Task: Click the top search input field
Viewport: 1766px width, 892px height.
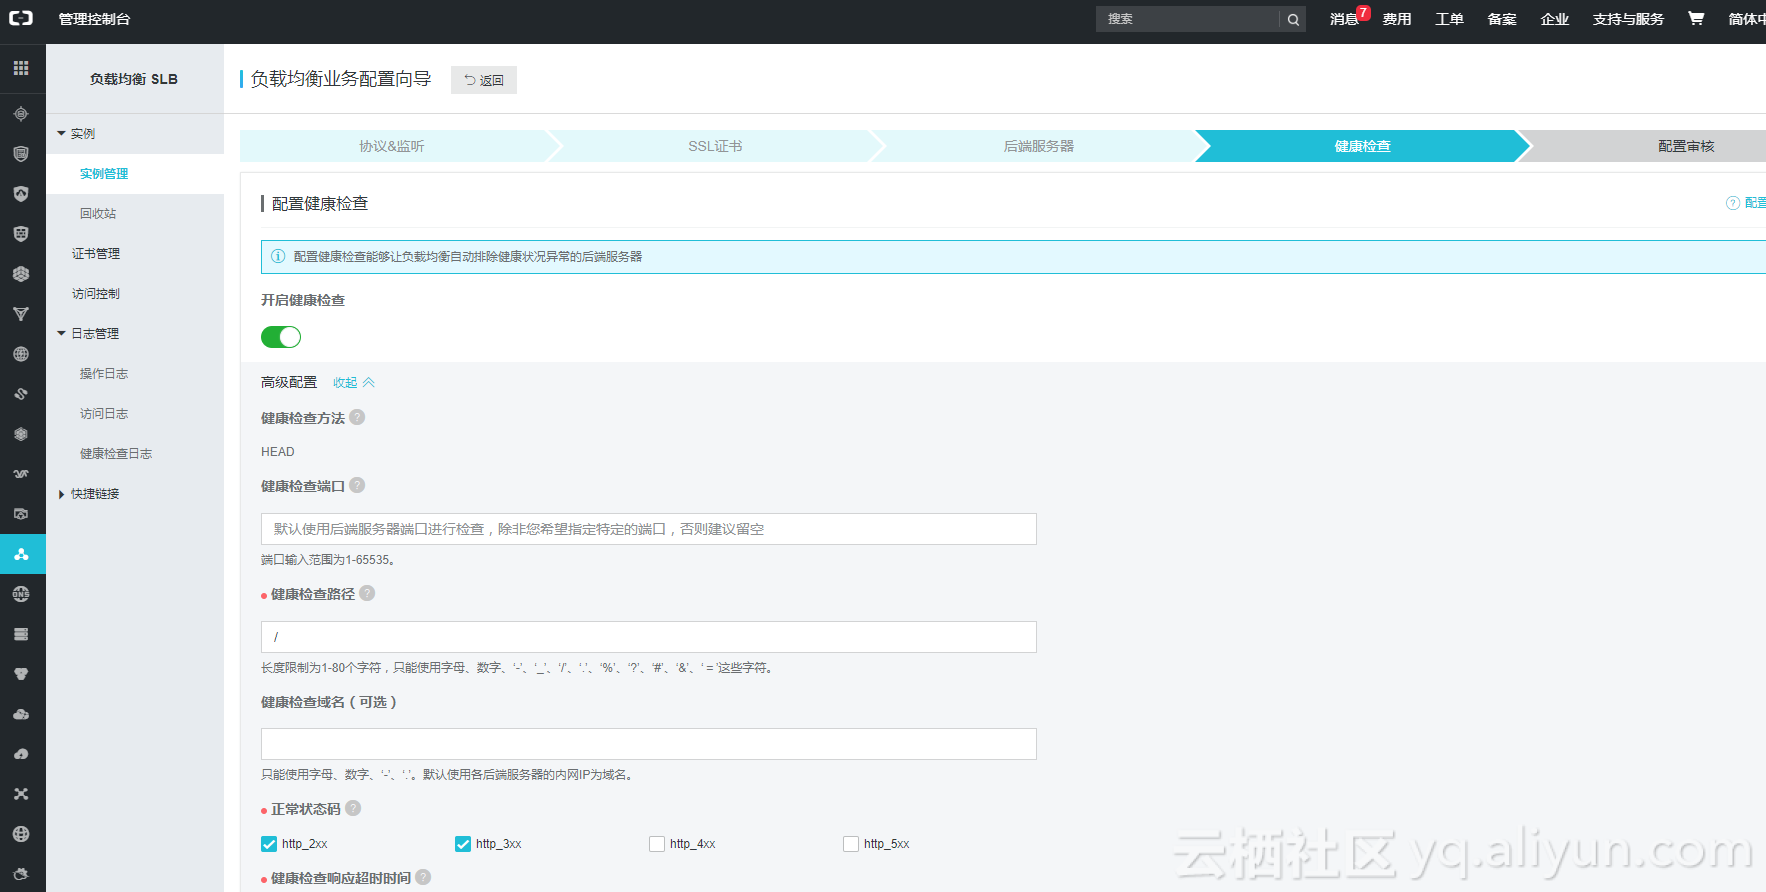Action: (1188, 19)
